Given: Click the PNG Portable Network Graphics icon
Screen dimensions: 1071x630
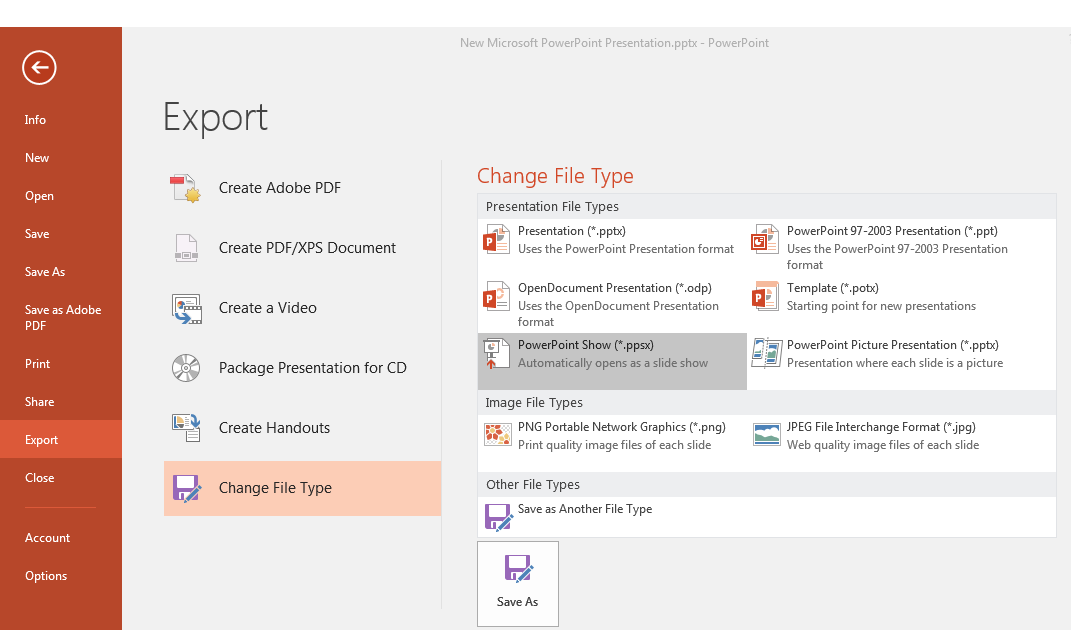Looking at the screenshot, I should tap(497, 435).
